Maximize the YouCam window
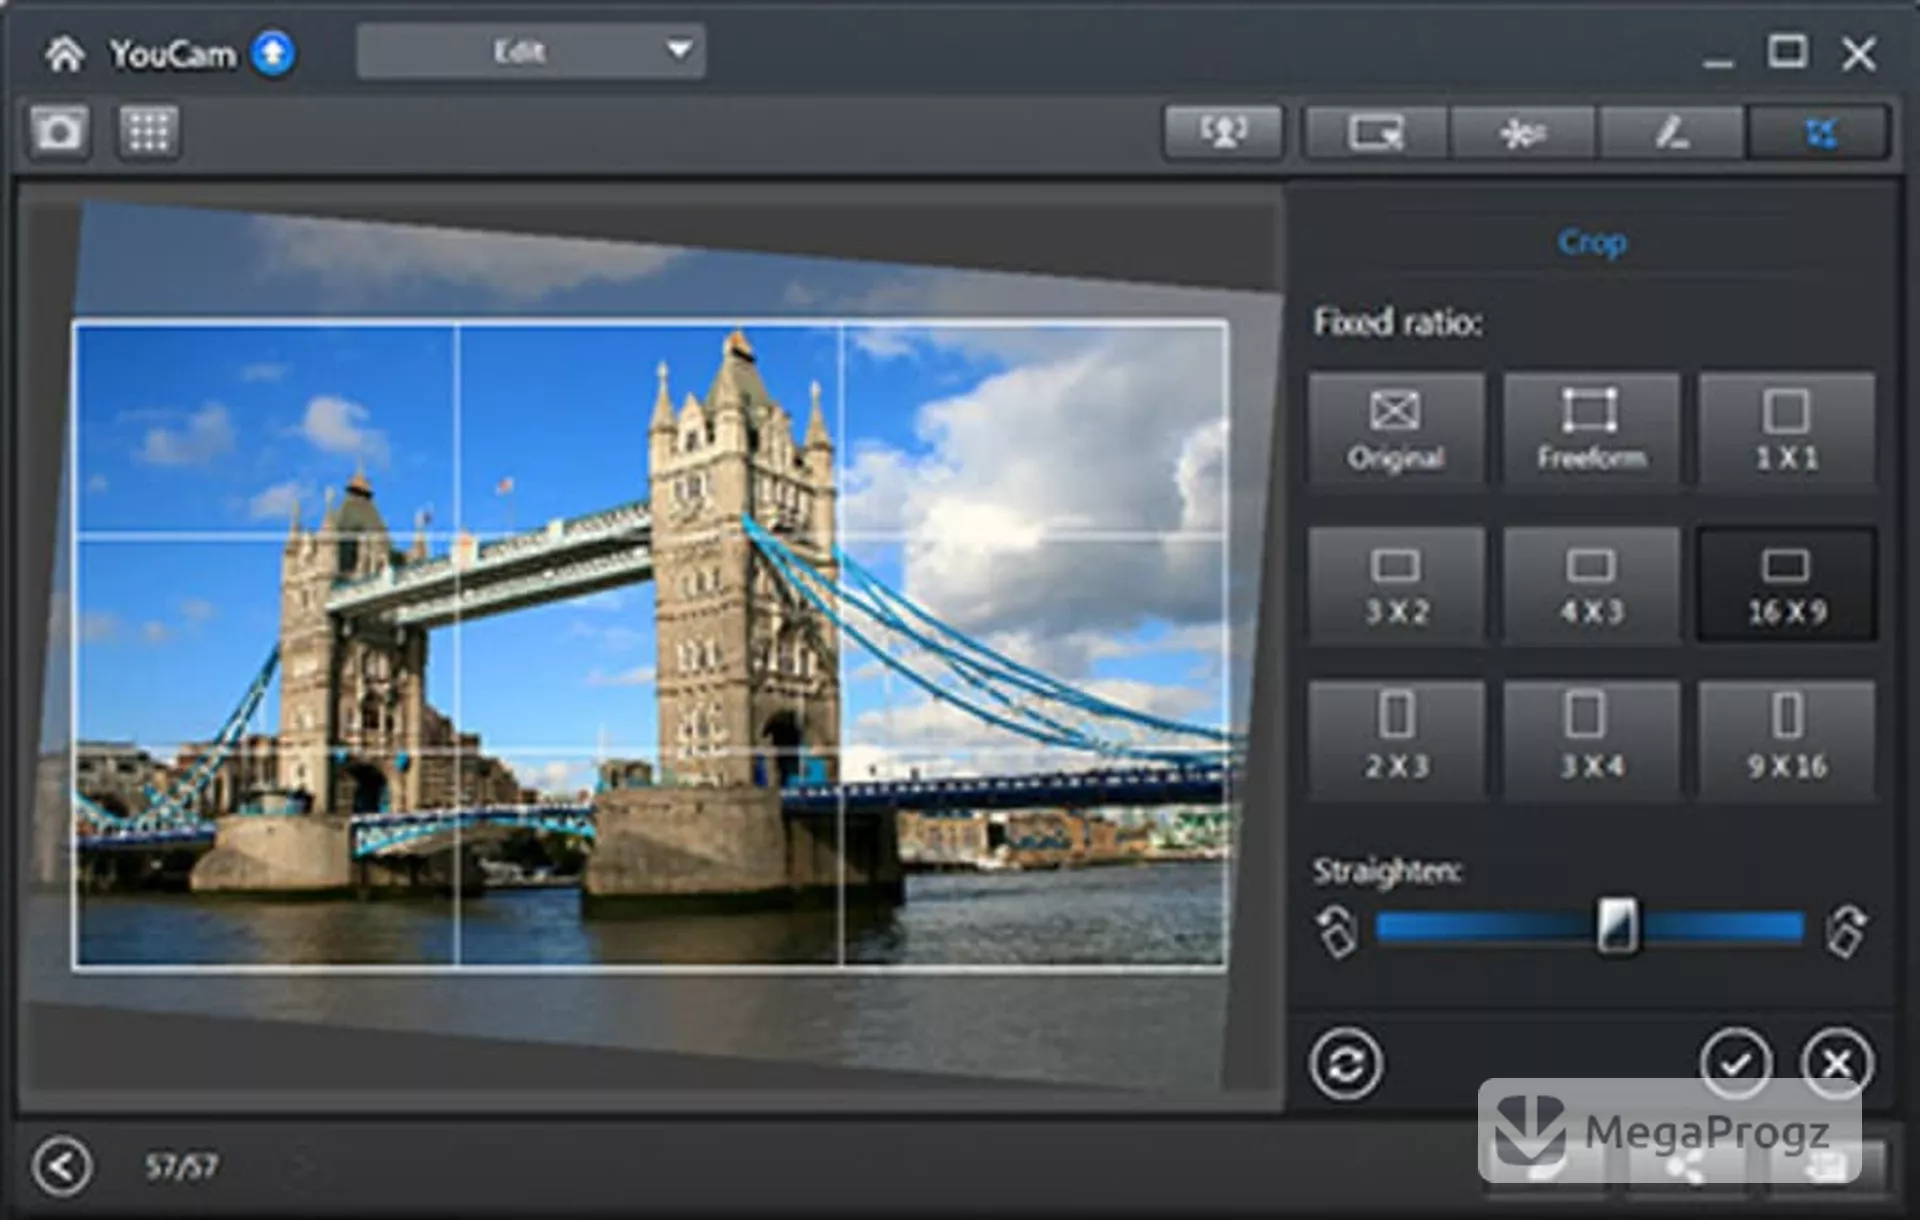 1787,52
